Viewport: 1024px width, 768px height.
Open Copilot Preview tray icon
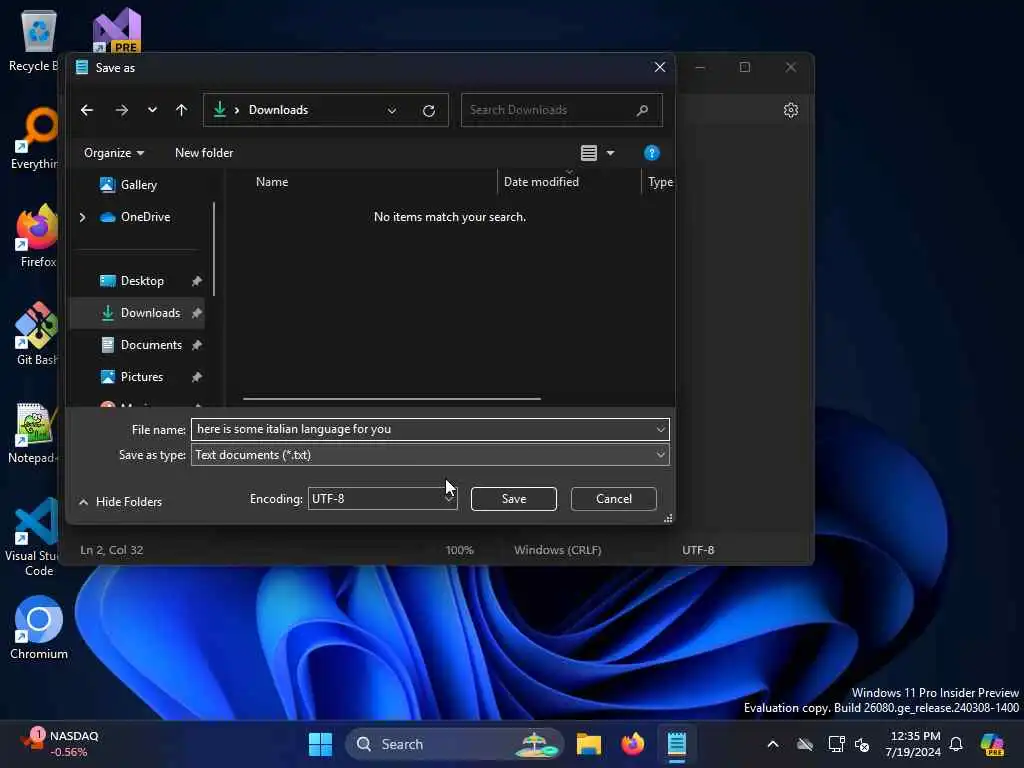[992, 744]
